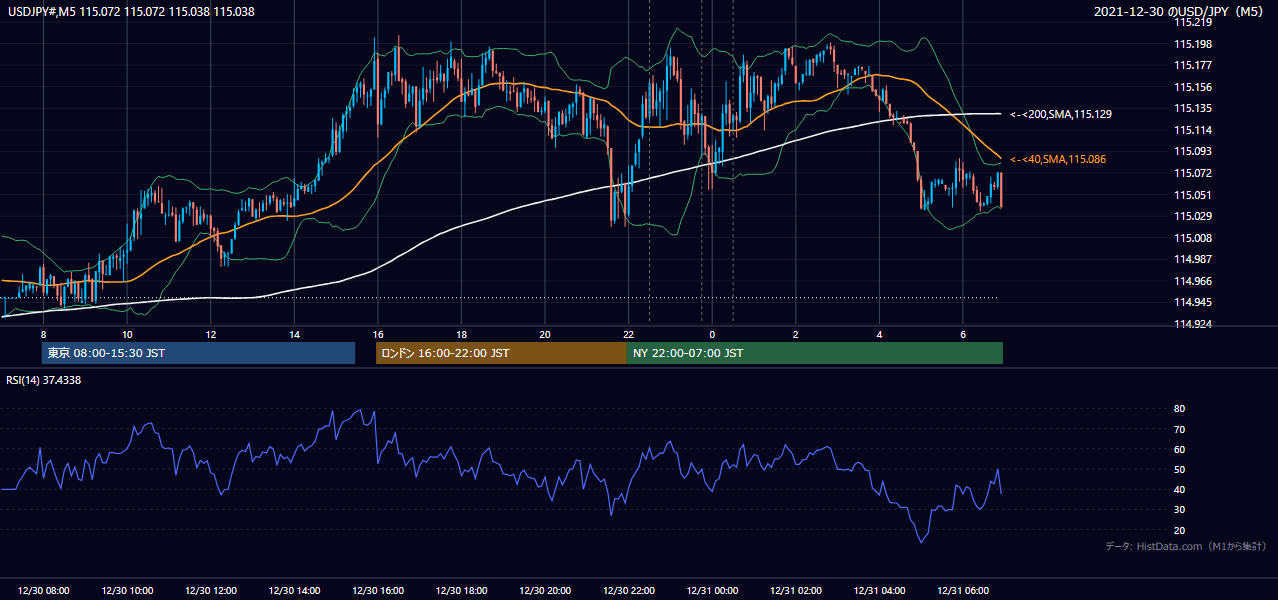Select the ロンドン 16:00-22:00 JST session bar

click(x=501, y=353)
